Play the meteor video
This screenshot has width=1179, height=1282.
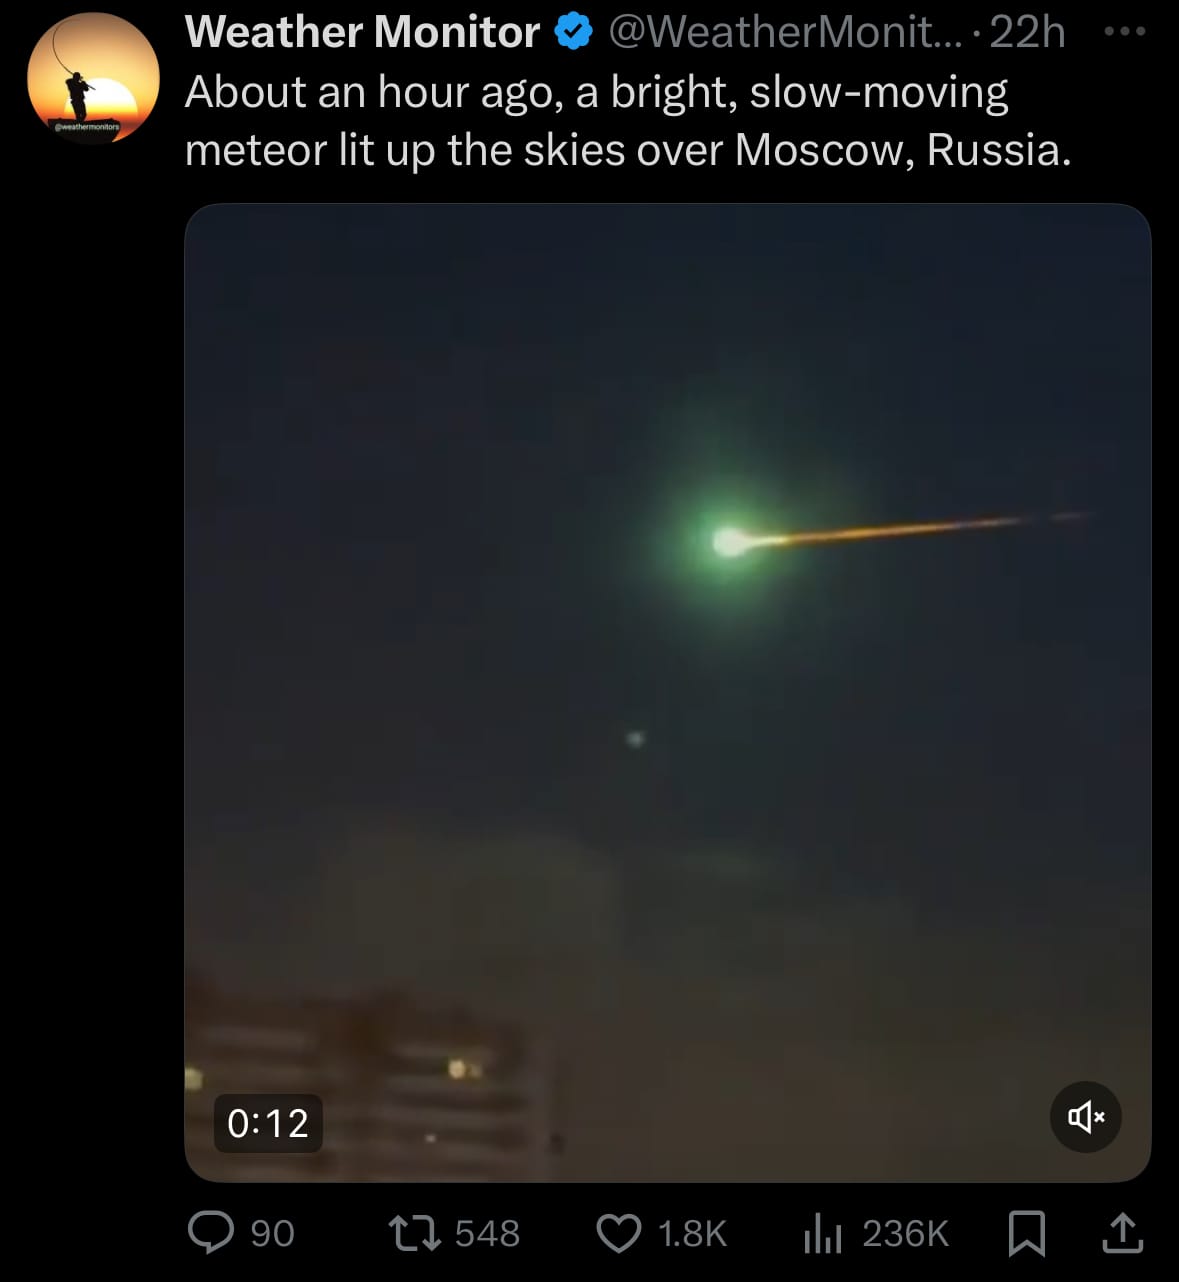coord(668,693)
